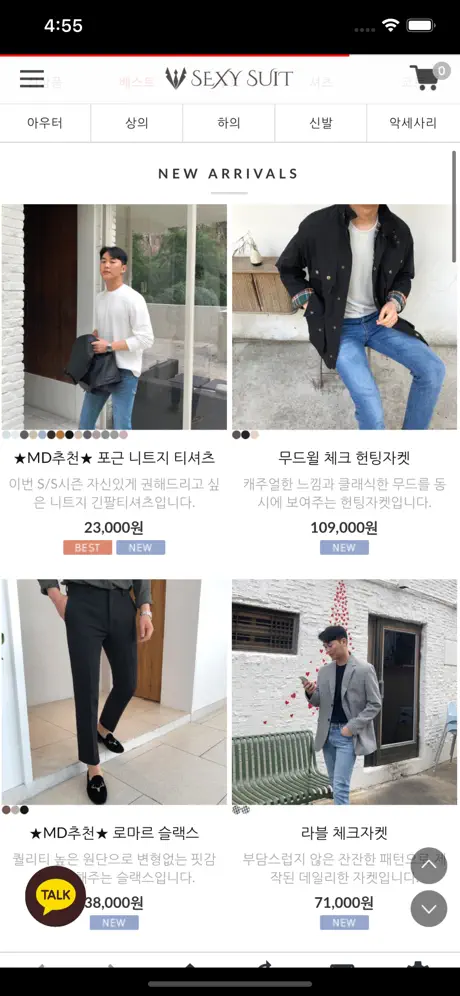Viewport: 460px width, 996px height.
Task: Tap the hunting jacket product photo
Action: point(344,317)
